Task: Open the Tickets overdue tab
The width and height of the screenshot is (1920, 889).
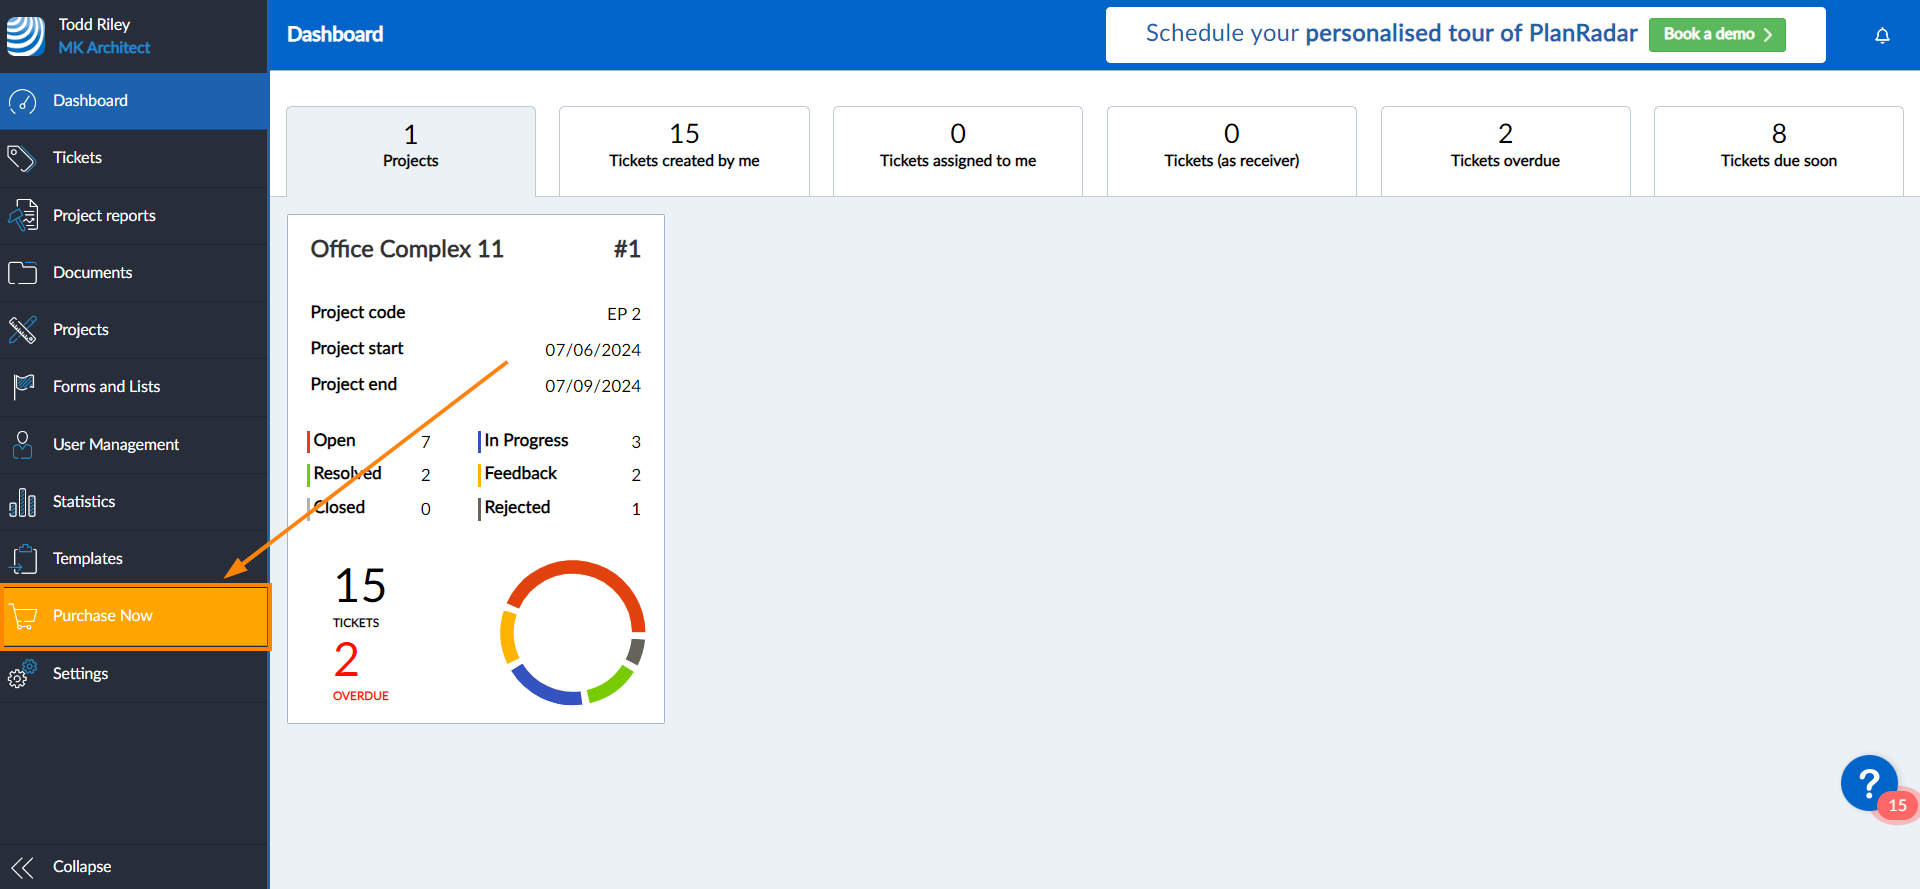Action: pyautogui.click(x=1505, y=147)
